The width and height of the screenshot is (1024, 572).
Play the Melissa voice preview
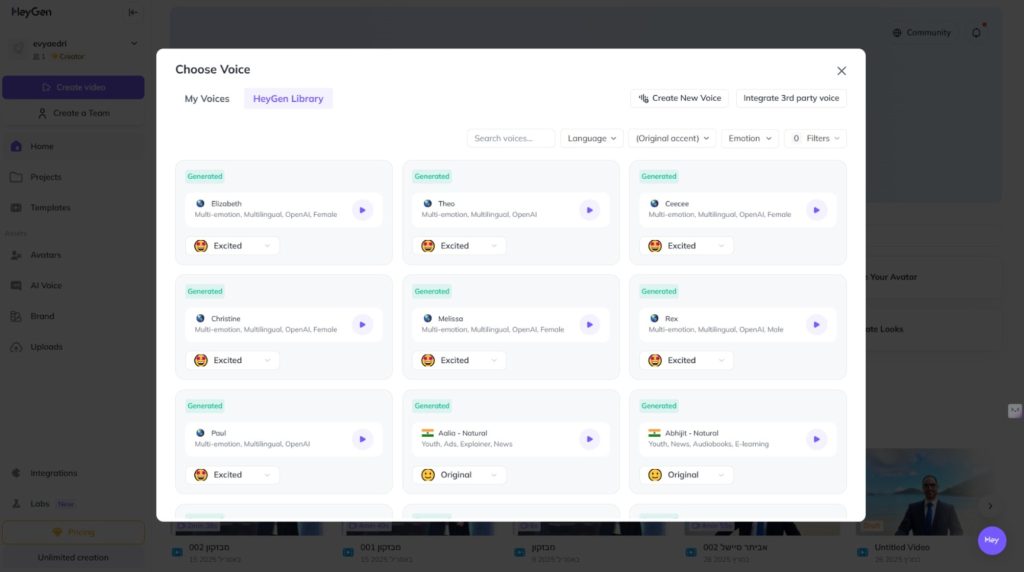point(590,325)
